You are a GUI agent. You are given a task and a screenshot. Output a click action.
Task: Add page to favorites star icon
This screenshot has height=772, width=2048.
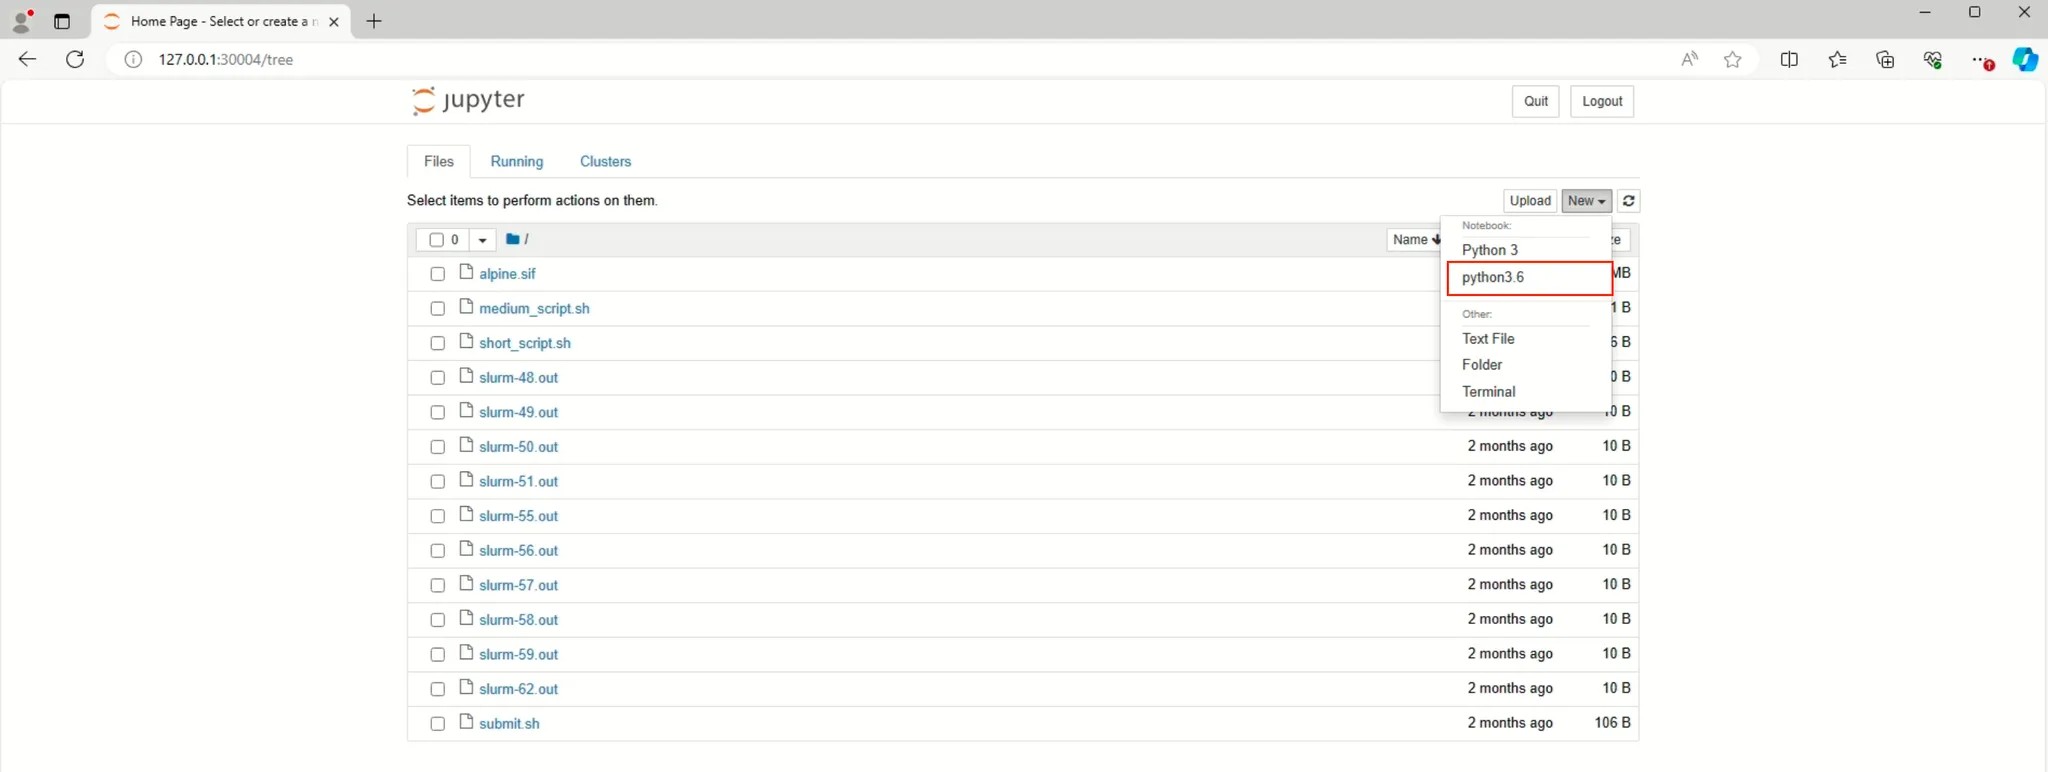click(x=1732, y=60)
